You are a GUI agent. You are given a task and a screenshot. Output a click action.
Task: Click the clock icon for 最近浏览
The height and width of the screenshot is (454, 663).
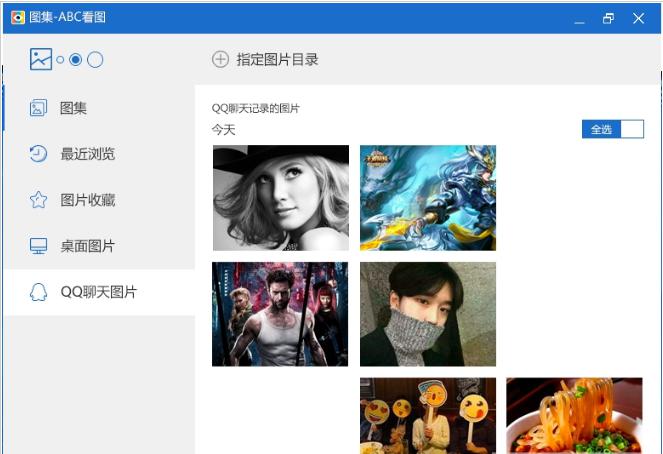pyautogui.click(x=38, y=154)
